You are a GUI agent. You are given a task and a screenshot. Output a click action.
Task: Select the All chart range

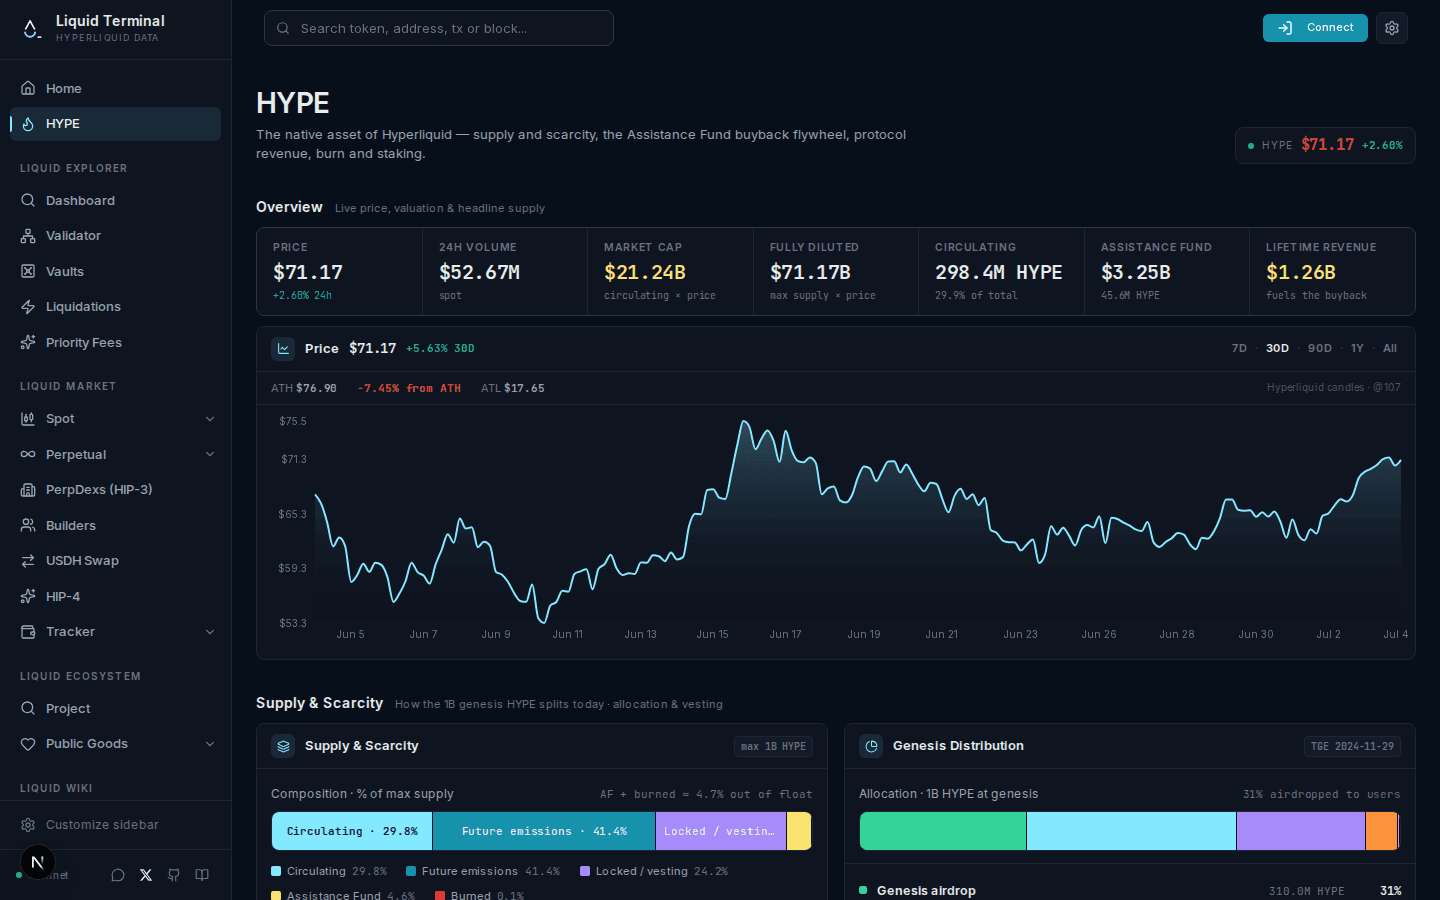tap(1390, 349)
